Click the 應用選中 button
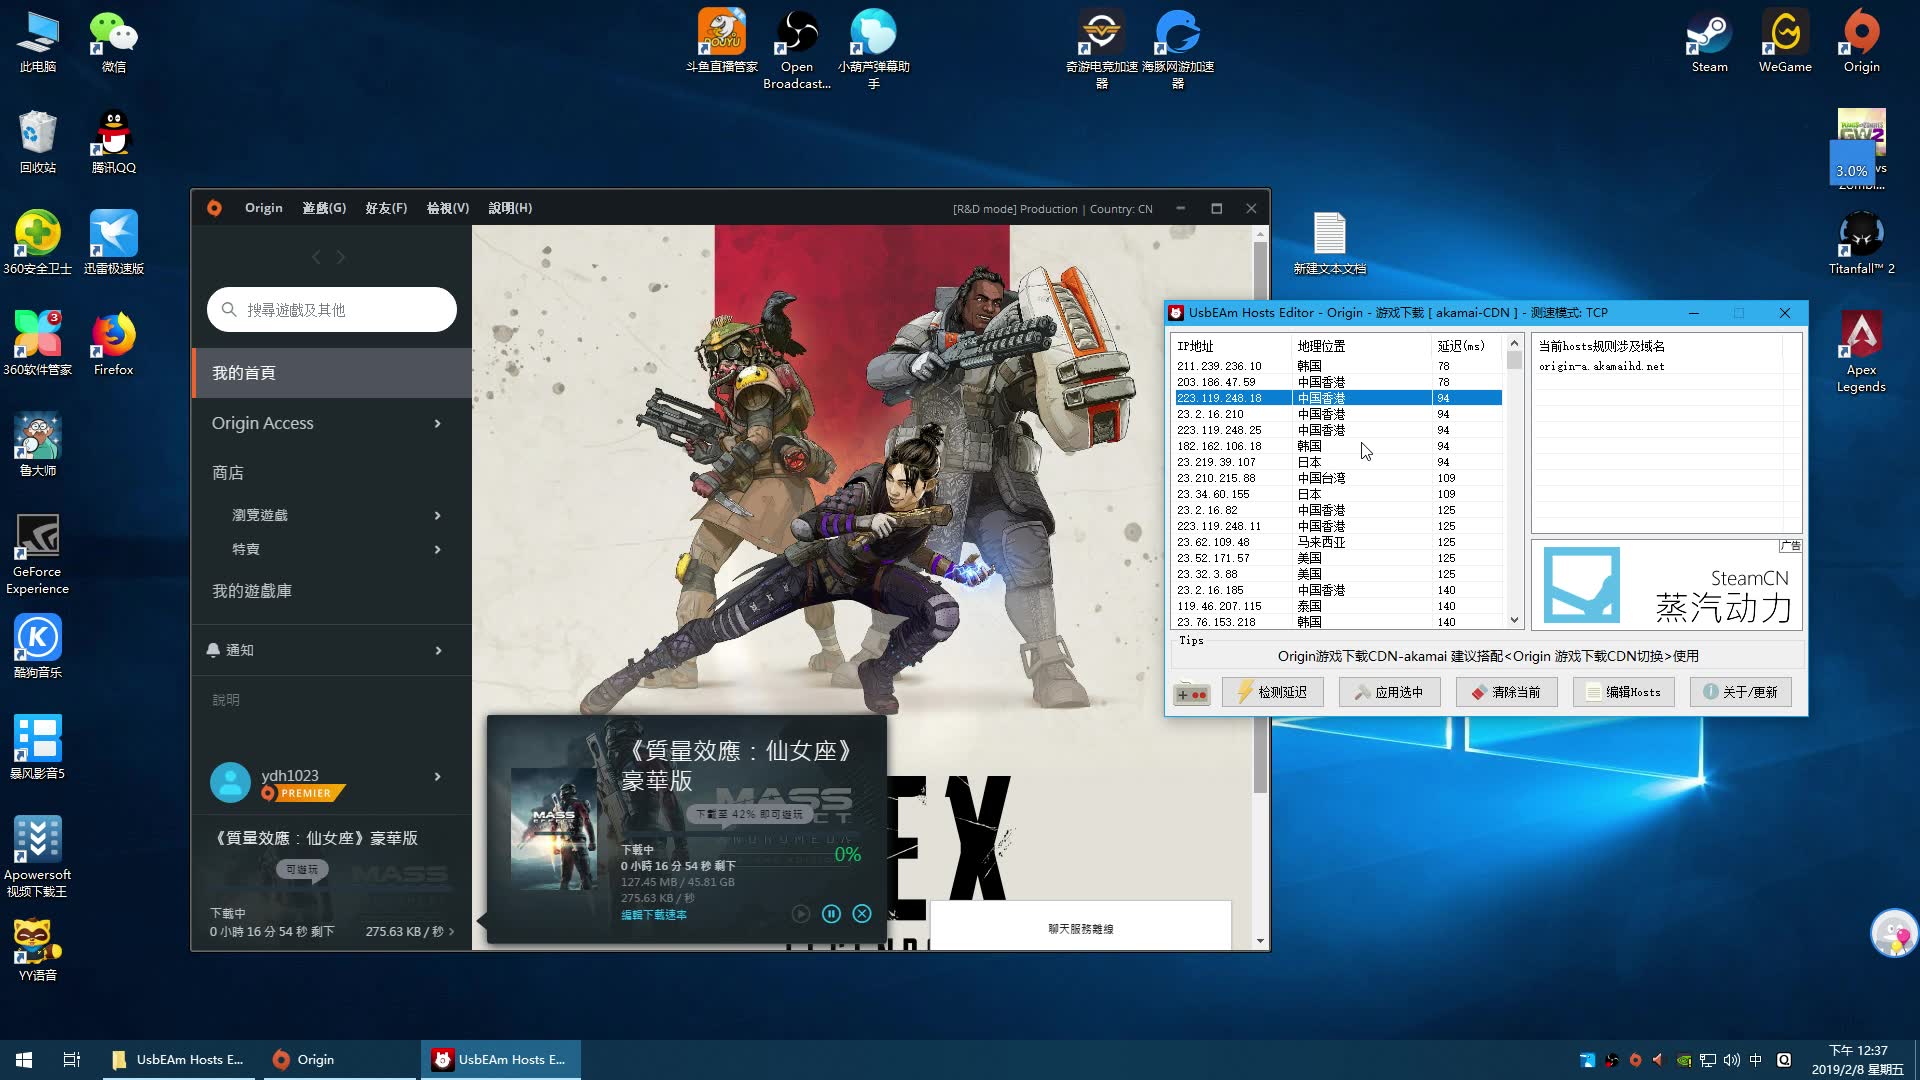The image size is (1920, 1080). pos(1390,692)
